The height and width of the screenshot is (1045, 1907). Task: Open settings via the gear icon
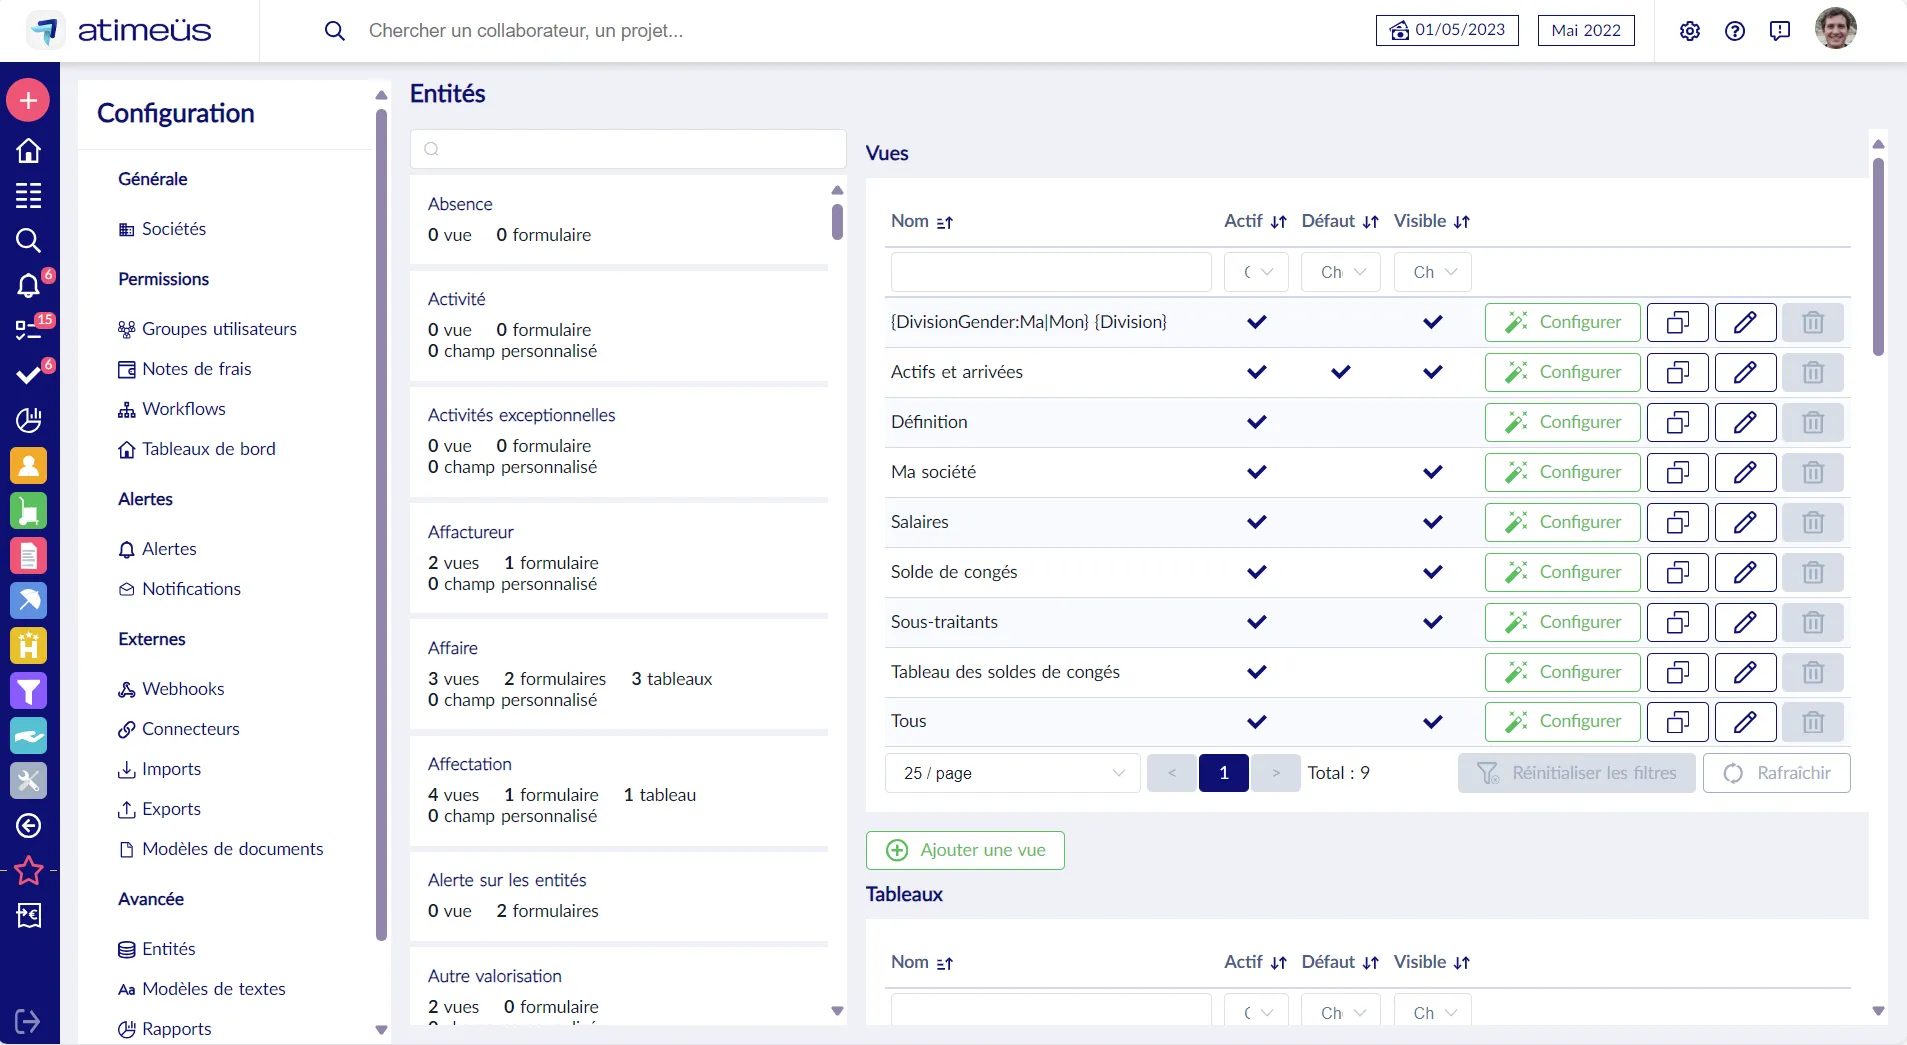point(1690,30)
